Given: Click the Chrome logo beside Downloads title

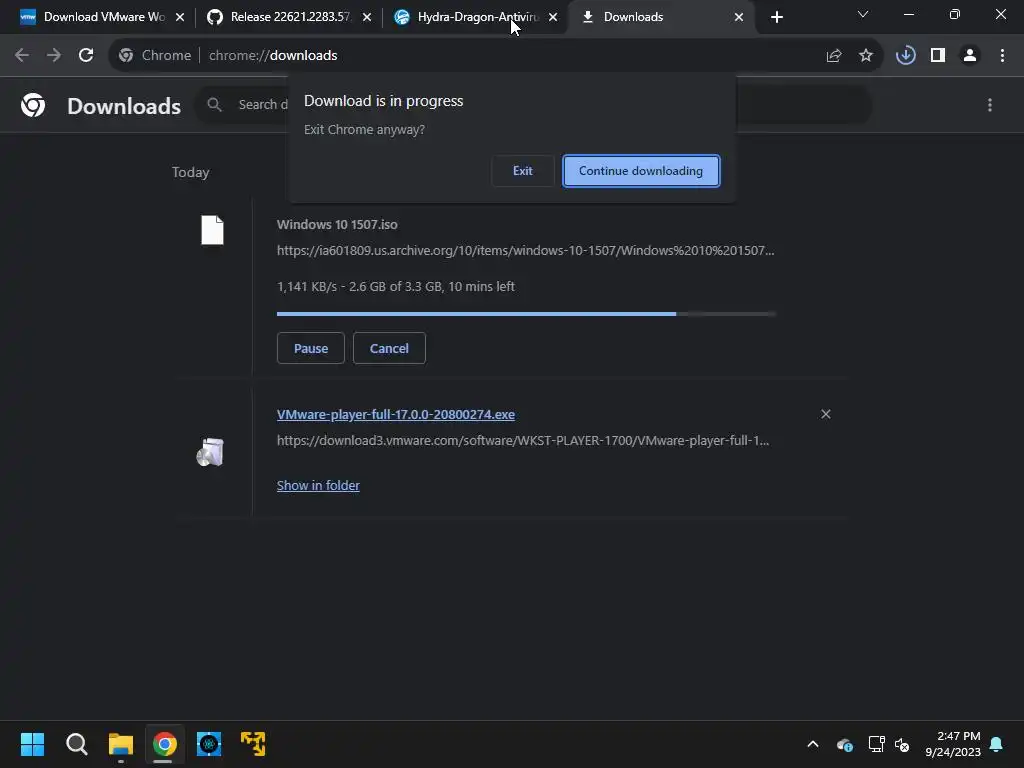Looking at the screenshot, I should coord(33,105).
